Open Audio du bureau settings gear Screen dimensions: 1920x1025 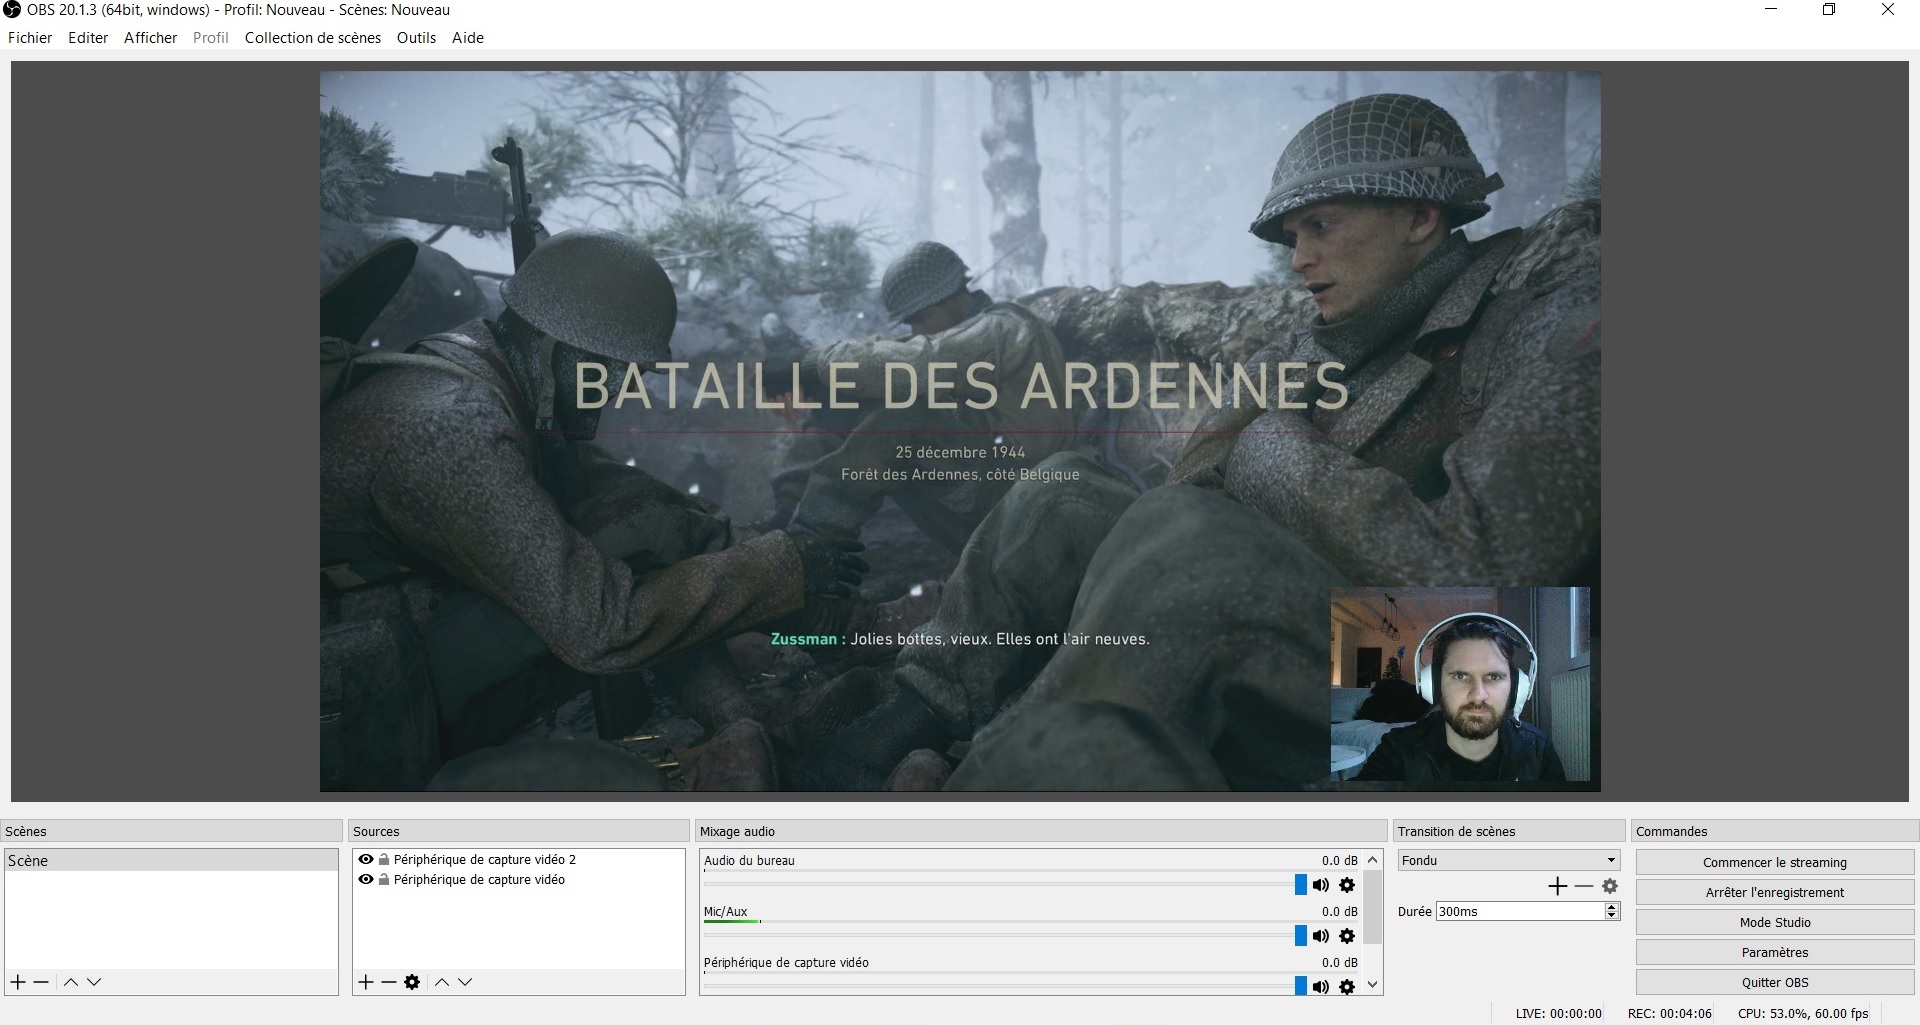coord(1347,885)
